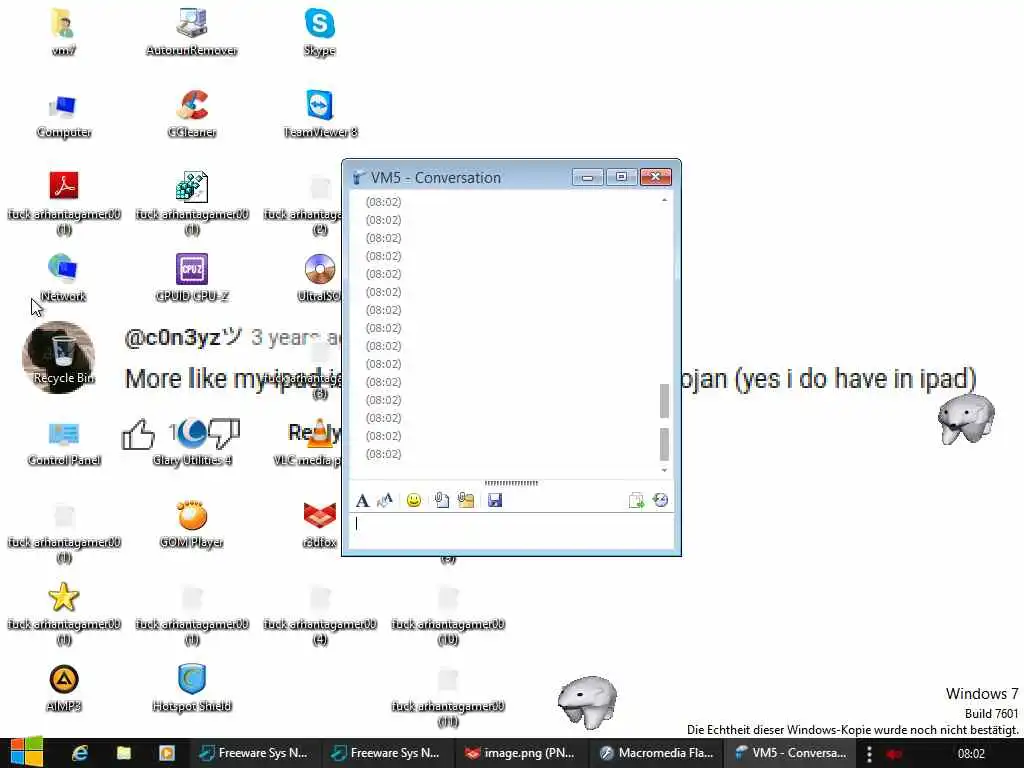Click the conversation scrollbar up arrow
The height and width of the screenshot is (768, 1024).
[x=664, y=200]
